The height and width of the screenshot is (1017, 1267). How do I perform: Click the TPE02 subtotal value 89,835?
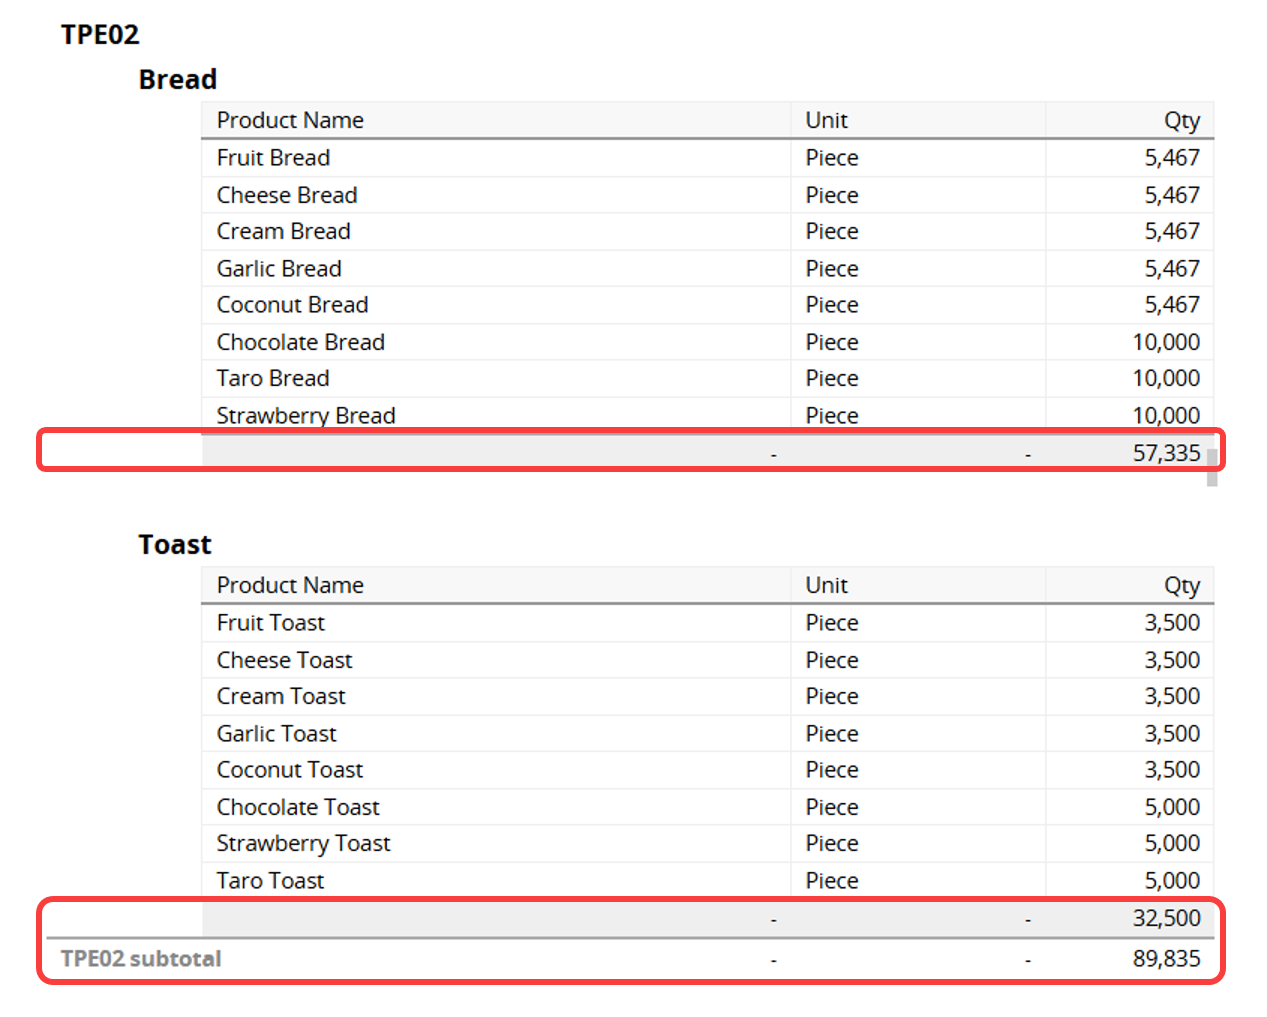pos(1166,959)
